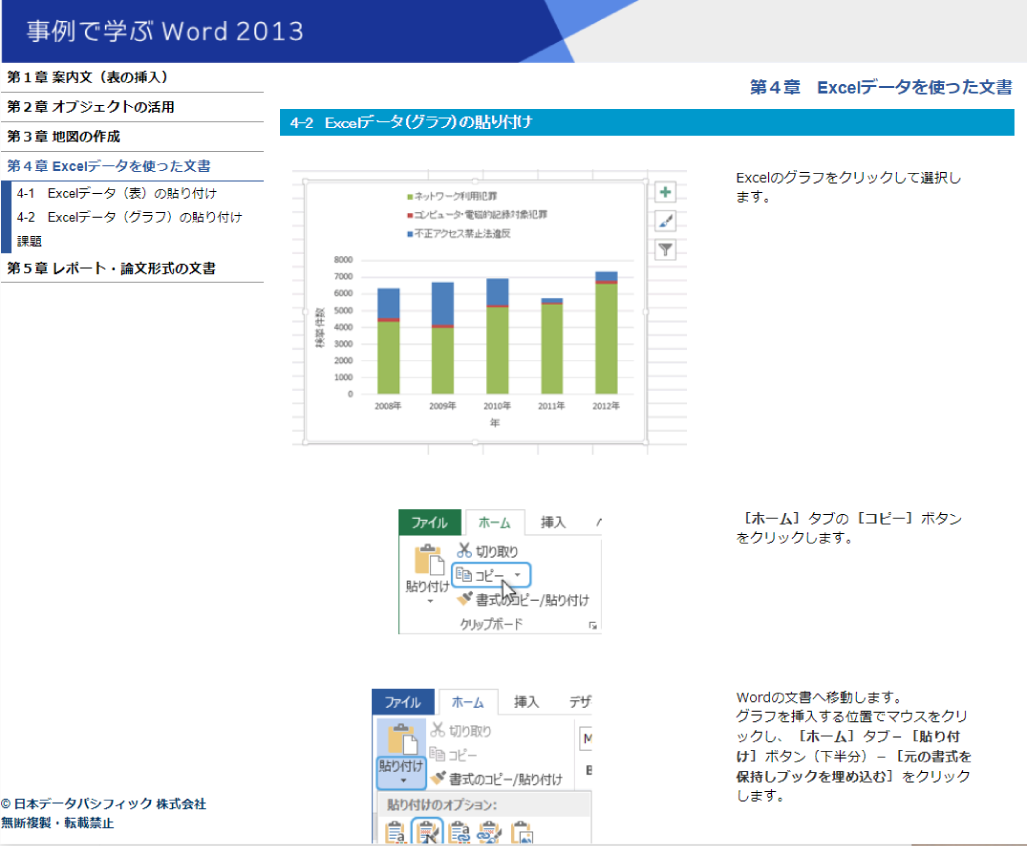Screen dimensions: 1027x846
Task: Click the 検挙件数 vertical axis title
Action: [320, 327]
